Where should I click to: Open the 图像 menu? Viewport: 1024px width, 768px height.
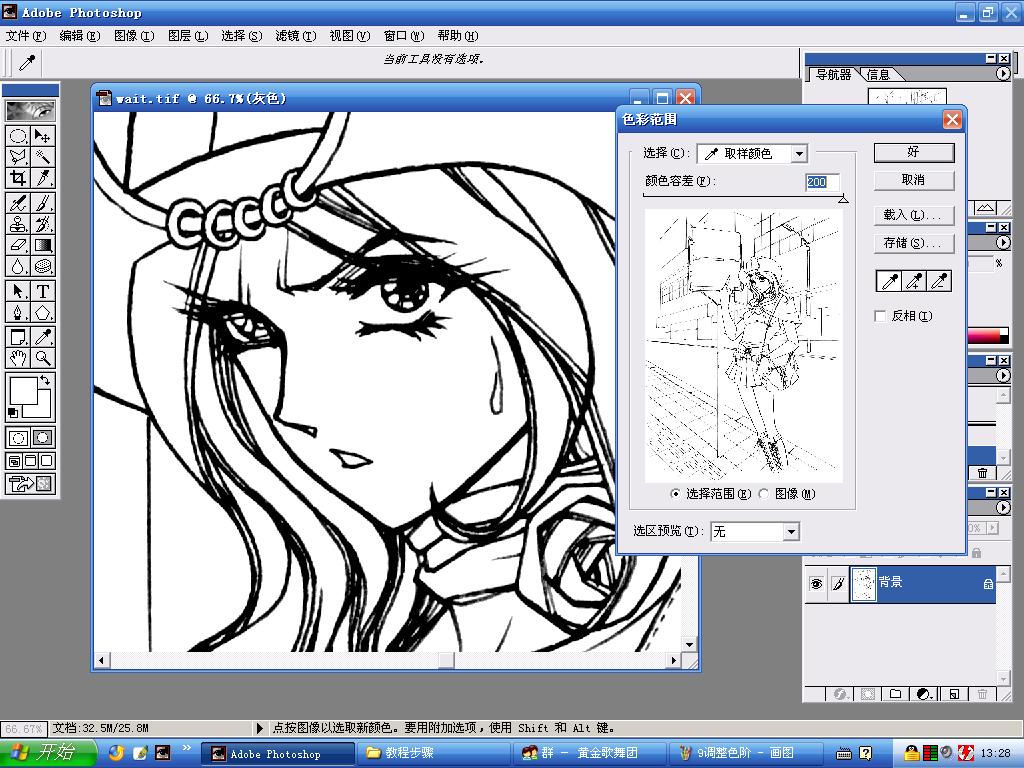click(x=134, y=36)
